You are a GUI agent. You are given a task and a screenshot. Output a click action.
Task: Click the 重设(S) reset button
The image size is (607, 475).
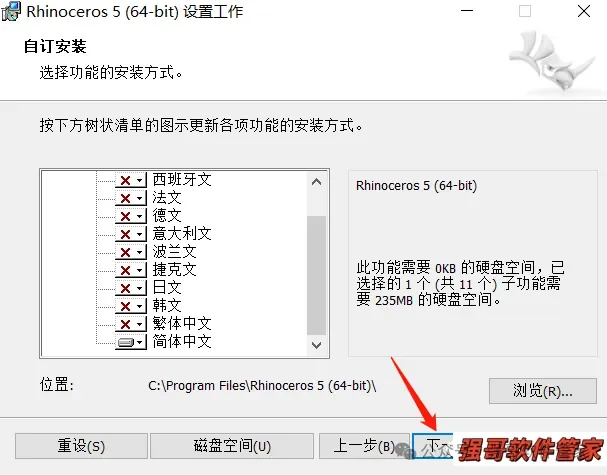(81, 446)
